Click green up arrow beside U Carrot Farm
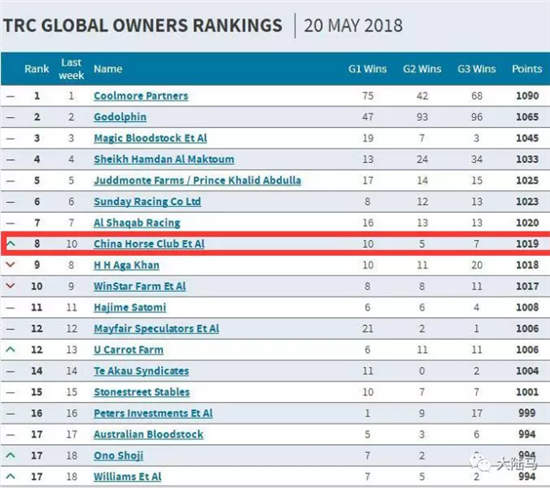The height and width of the screenshot is (490, 550). coord(11,349)
